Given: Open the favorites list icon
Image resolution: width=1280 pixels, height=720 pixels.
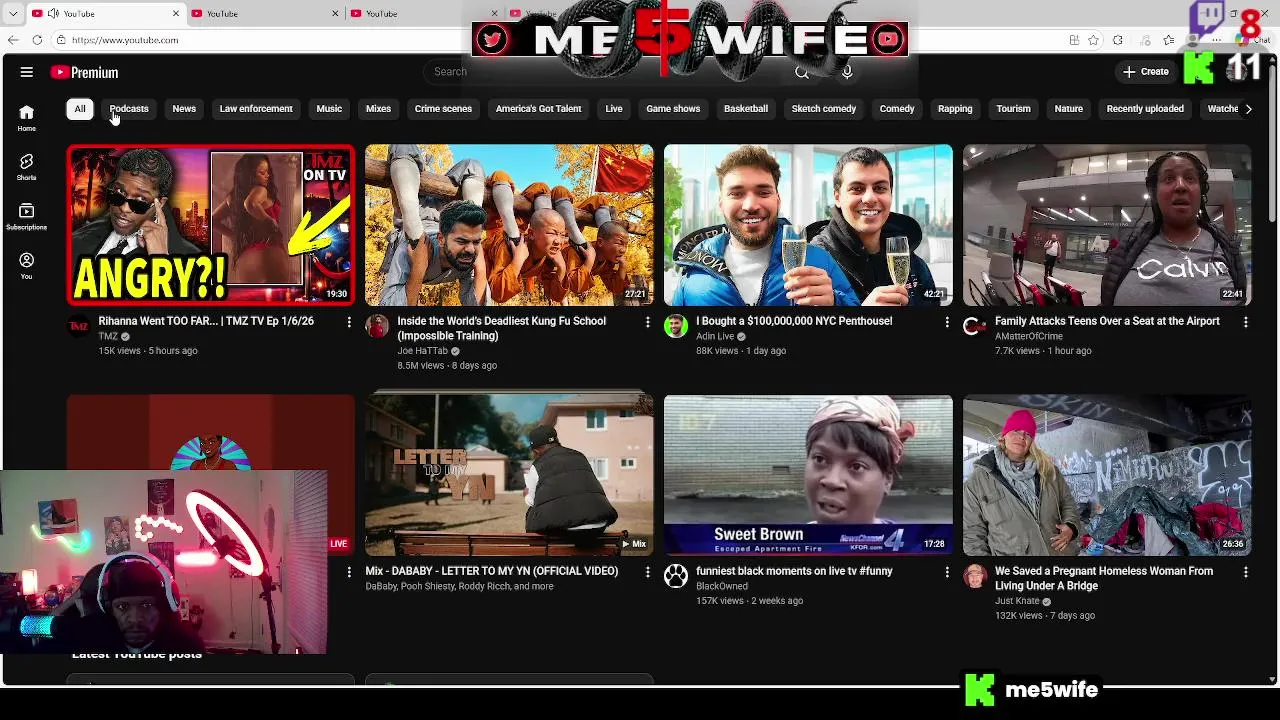Looking at the screenshot, I should point(1168,40).
